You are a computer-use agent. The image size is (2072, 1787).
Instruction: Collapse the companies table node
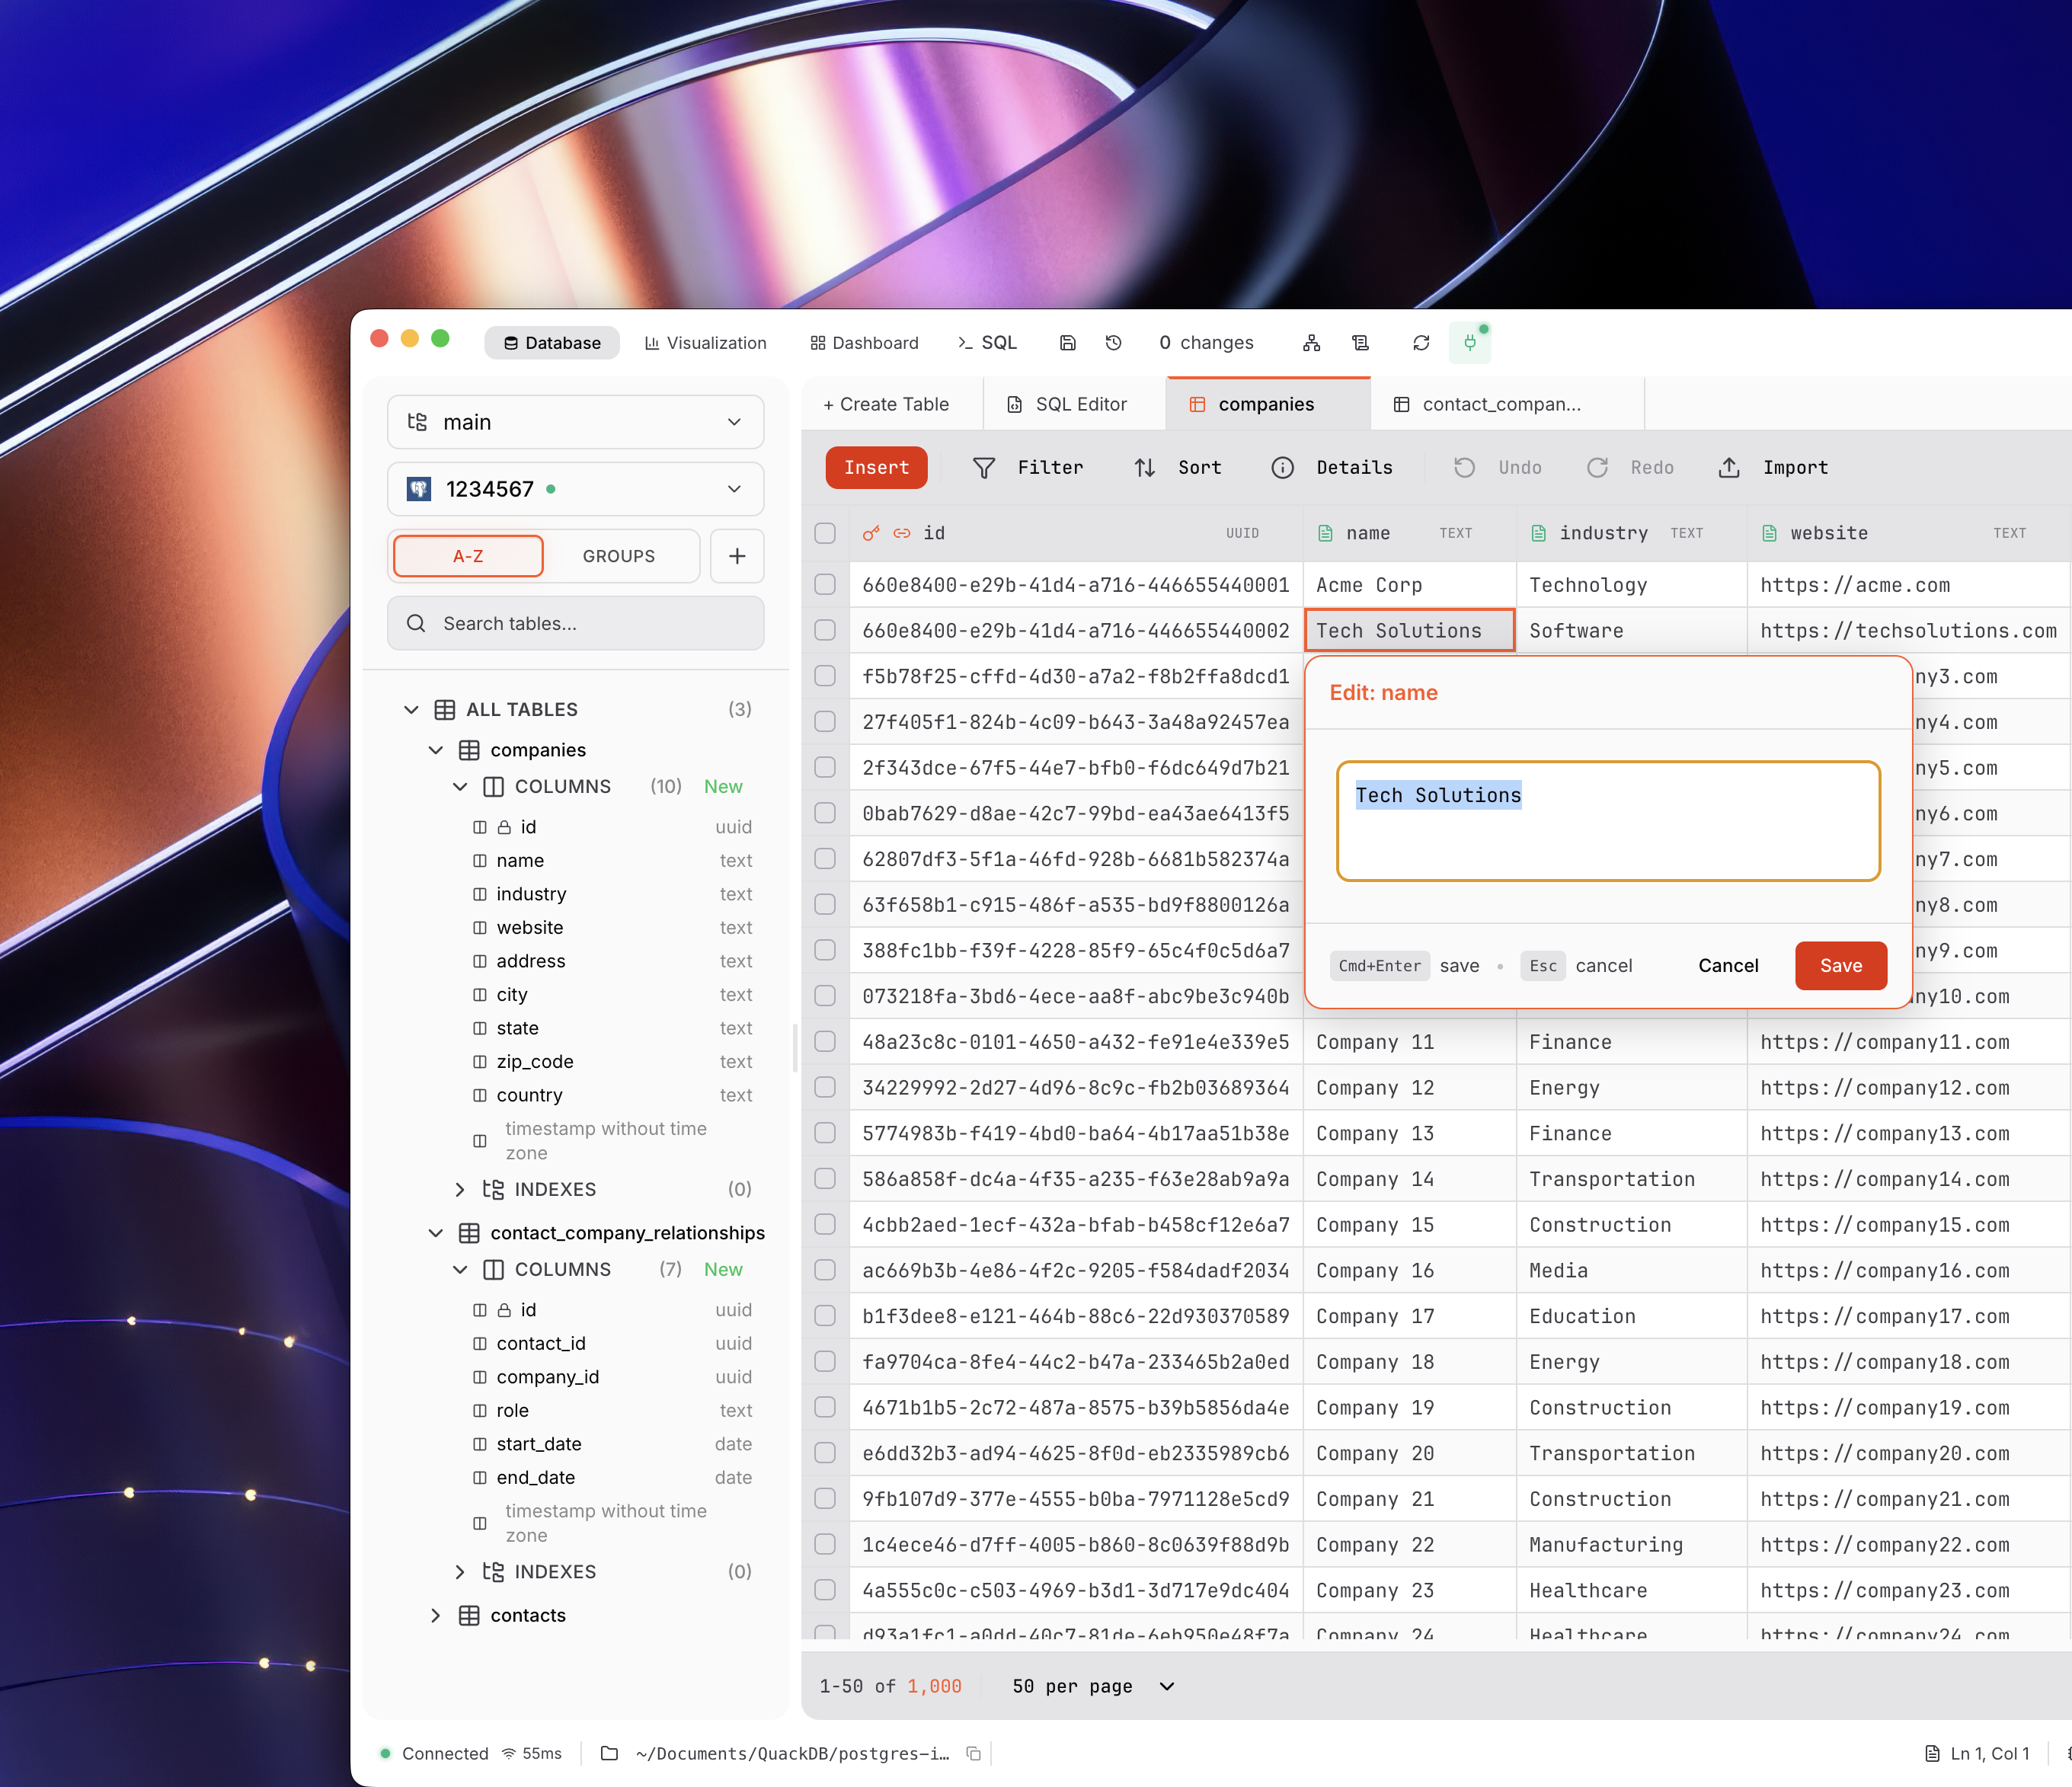coord(435,750)
